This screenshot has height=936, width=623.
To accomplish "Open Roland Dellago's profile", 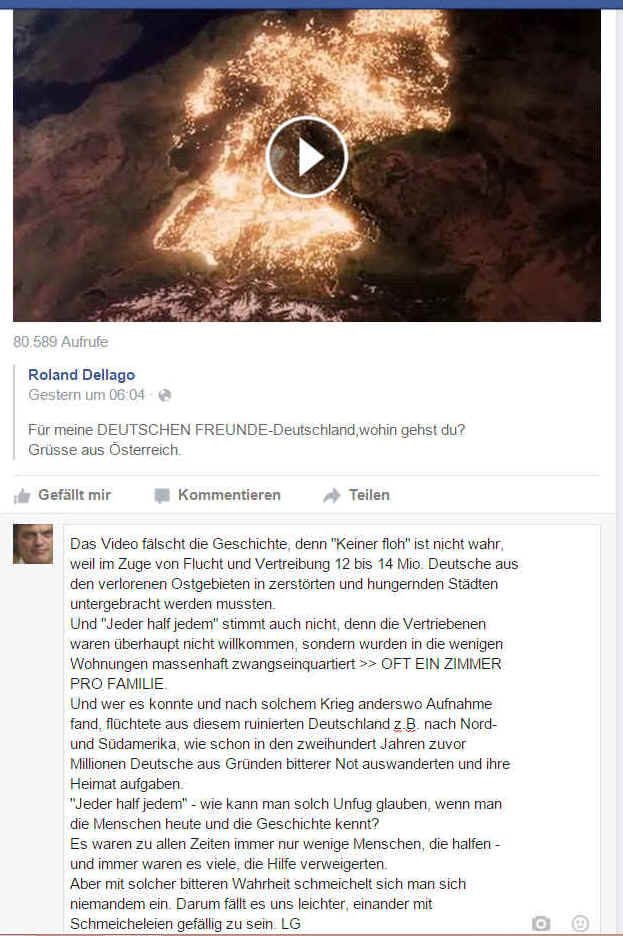I will 82,375.
